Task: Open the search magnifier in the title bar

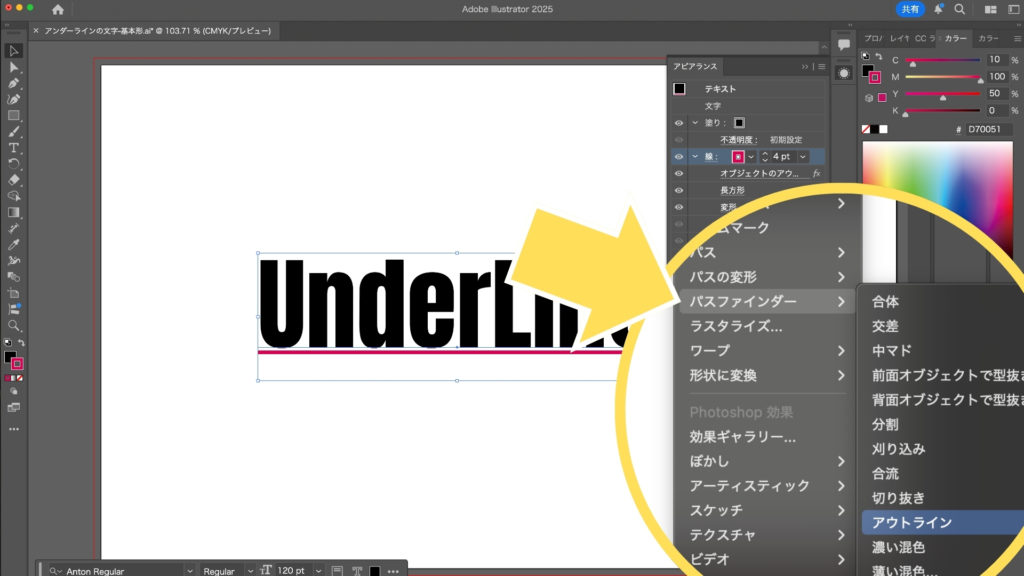Action: [960, 9]
